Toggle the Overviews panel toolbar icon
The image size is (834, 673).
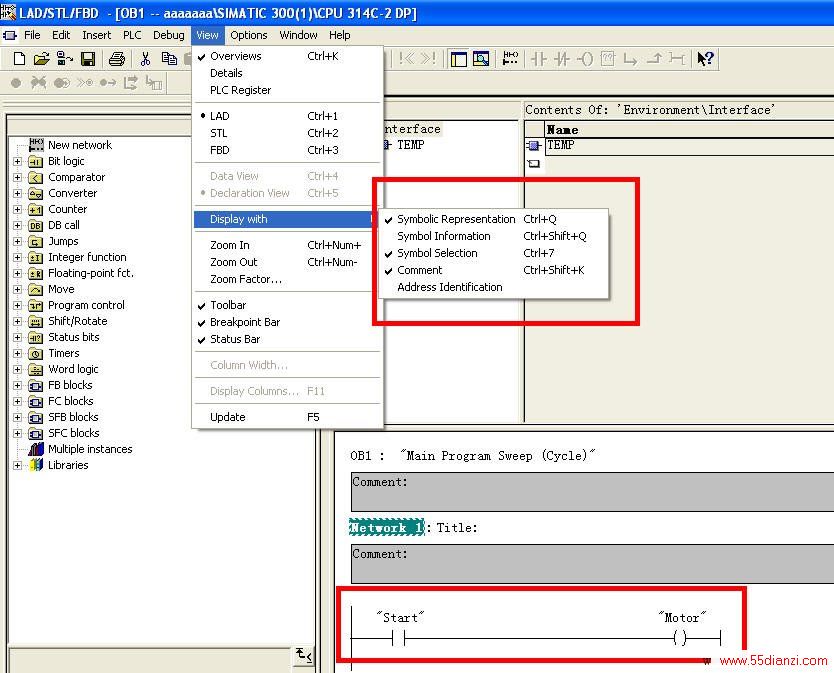tap(458, 59)
